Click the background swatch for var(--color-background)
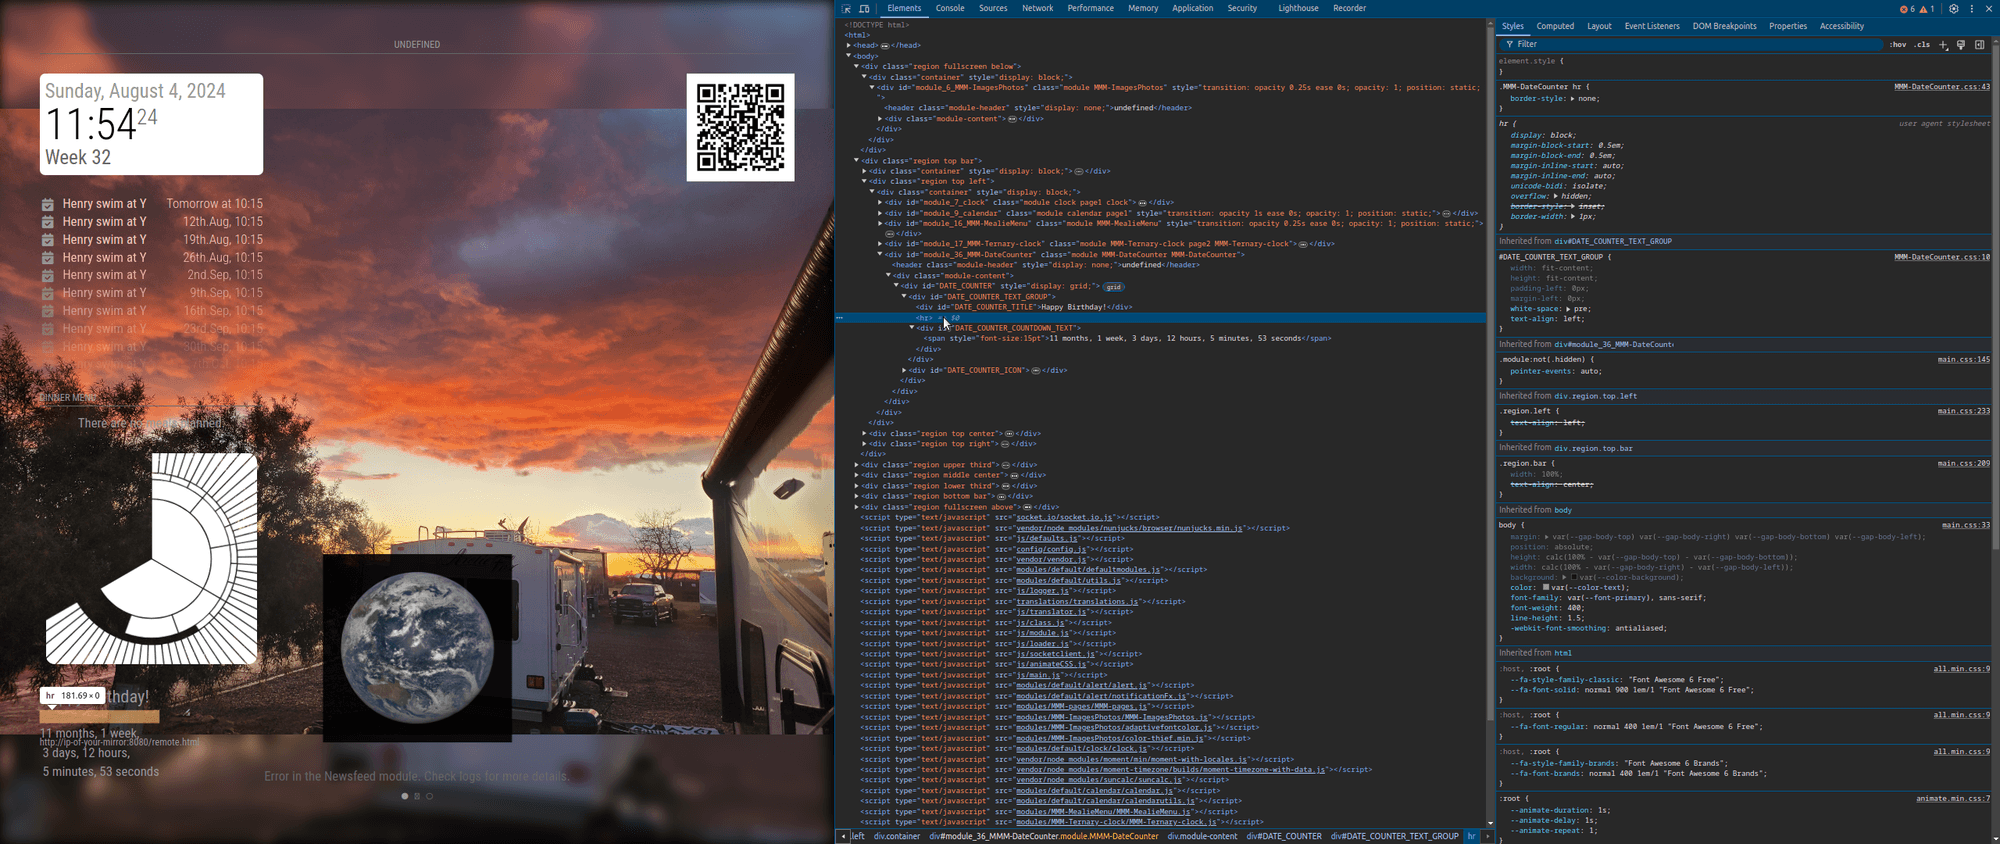Viewport: 2000px width, 844px height. click(x=1574, y=577)
